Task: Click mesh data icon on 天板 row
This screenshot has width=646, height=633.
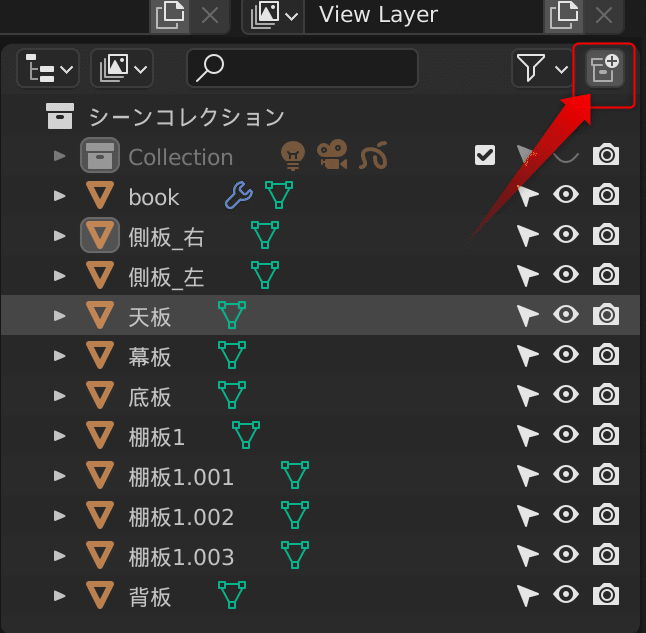Action: 232,315
